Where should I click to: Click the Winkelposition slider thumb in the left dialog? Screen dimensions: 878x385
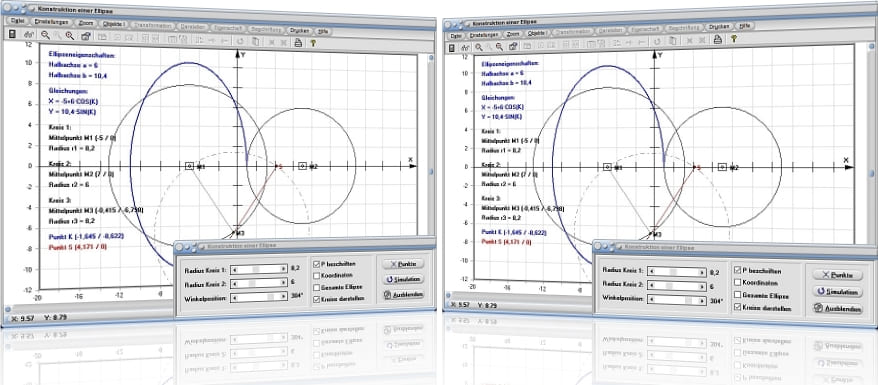pos(270,297)
